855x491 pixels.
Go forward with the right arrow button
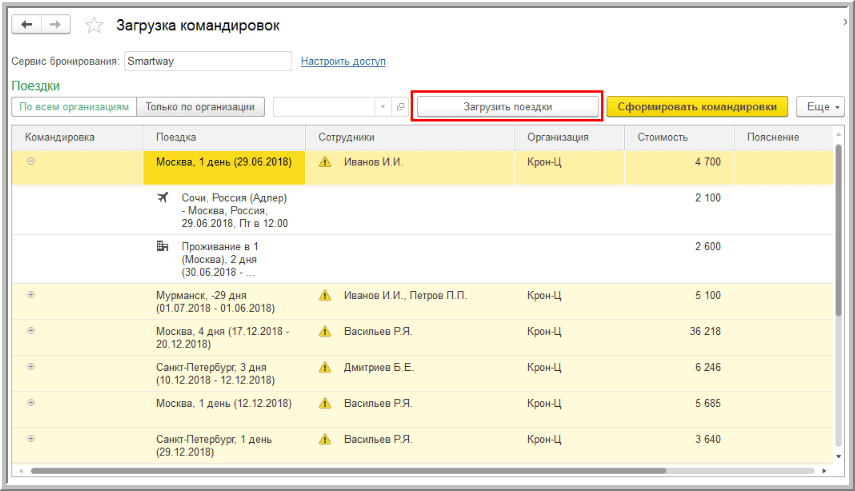(56, 25)
